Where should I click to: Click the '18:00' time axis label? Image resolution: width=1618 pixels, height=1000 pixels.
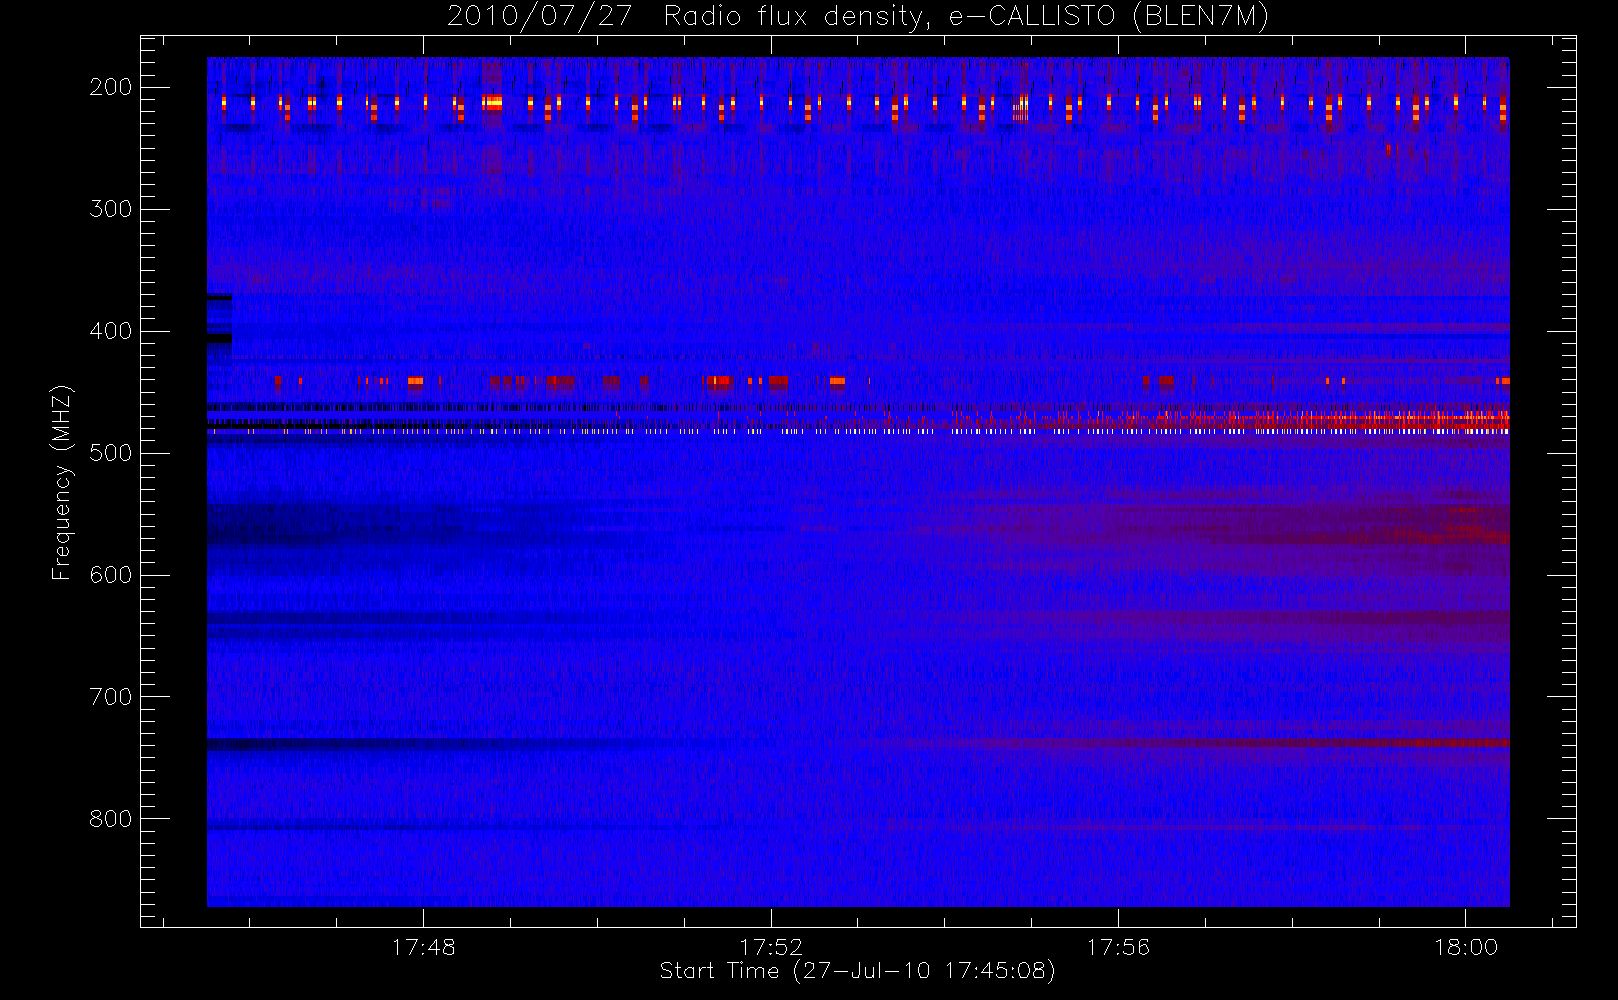[1466, 947]
